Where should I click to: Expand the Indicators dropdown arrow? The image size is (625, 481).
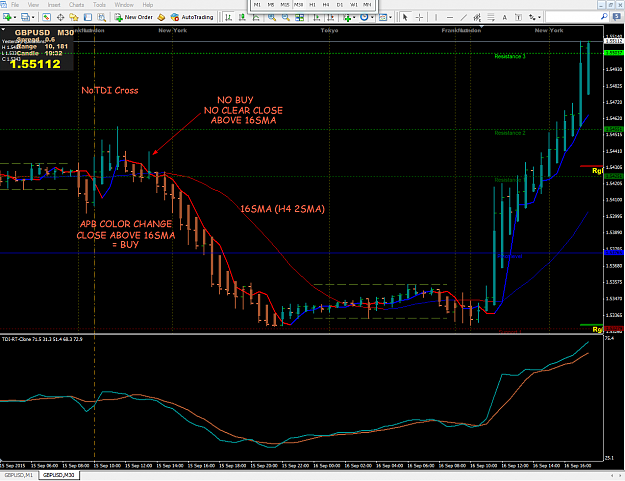click(x=354, y=17)
